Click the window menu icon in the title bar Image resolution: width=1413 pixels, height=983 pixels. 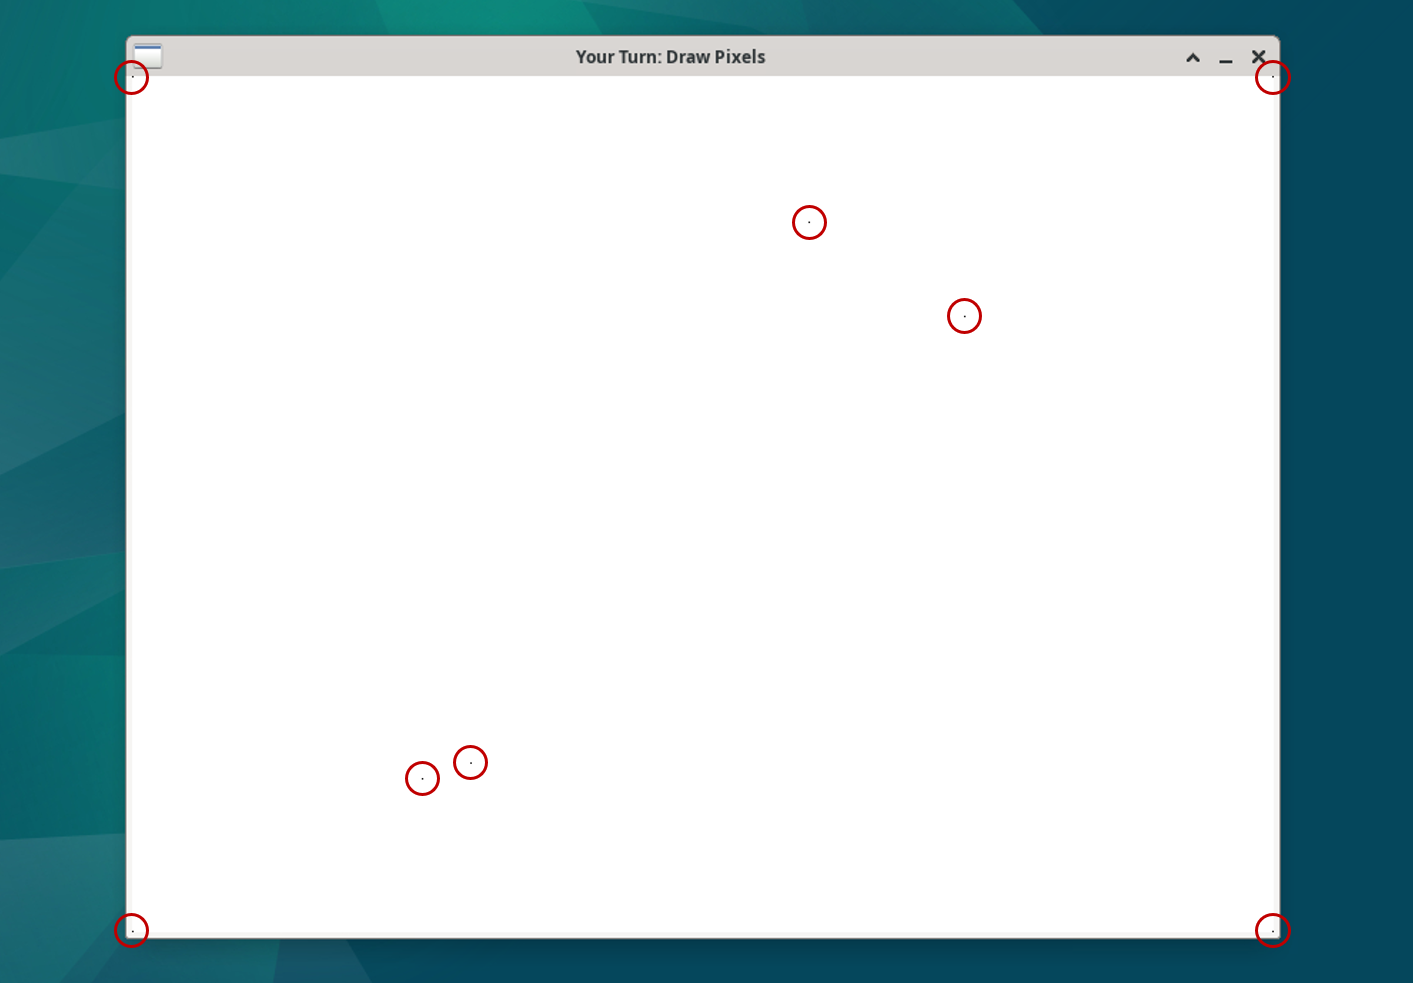[148, 55]
